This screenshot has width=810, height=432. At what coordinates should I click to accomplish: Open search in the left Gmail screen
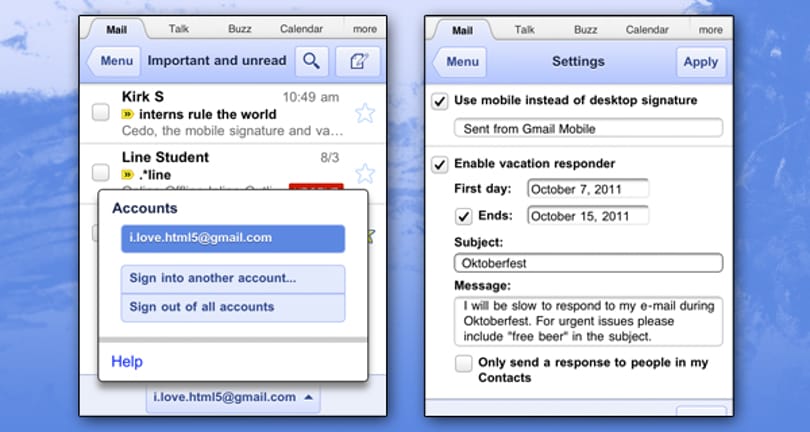311,61
